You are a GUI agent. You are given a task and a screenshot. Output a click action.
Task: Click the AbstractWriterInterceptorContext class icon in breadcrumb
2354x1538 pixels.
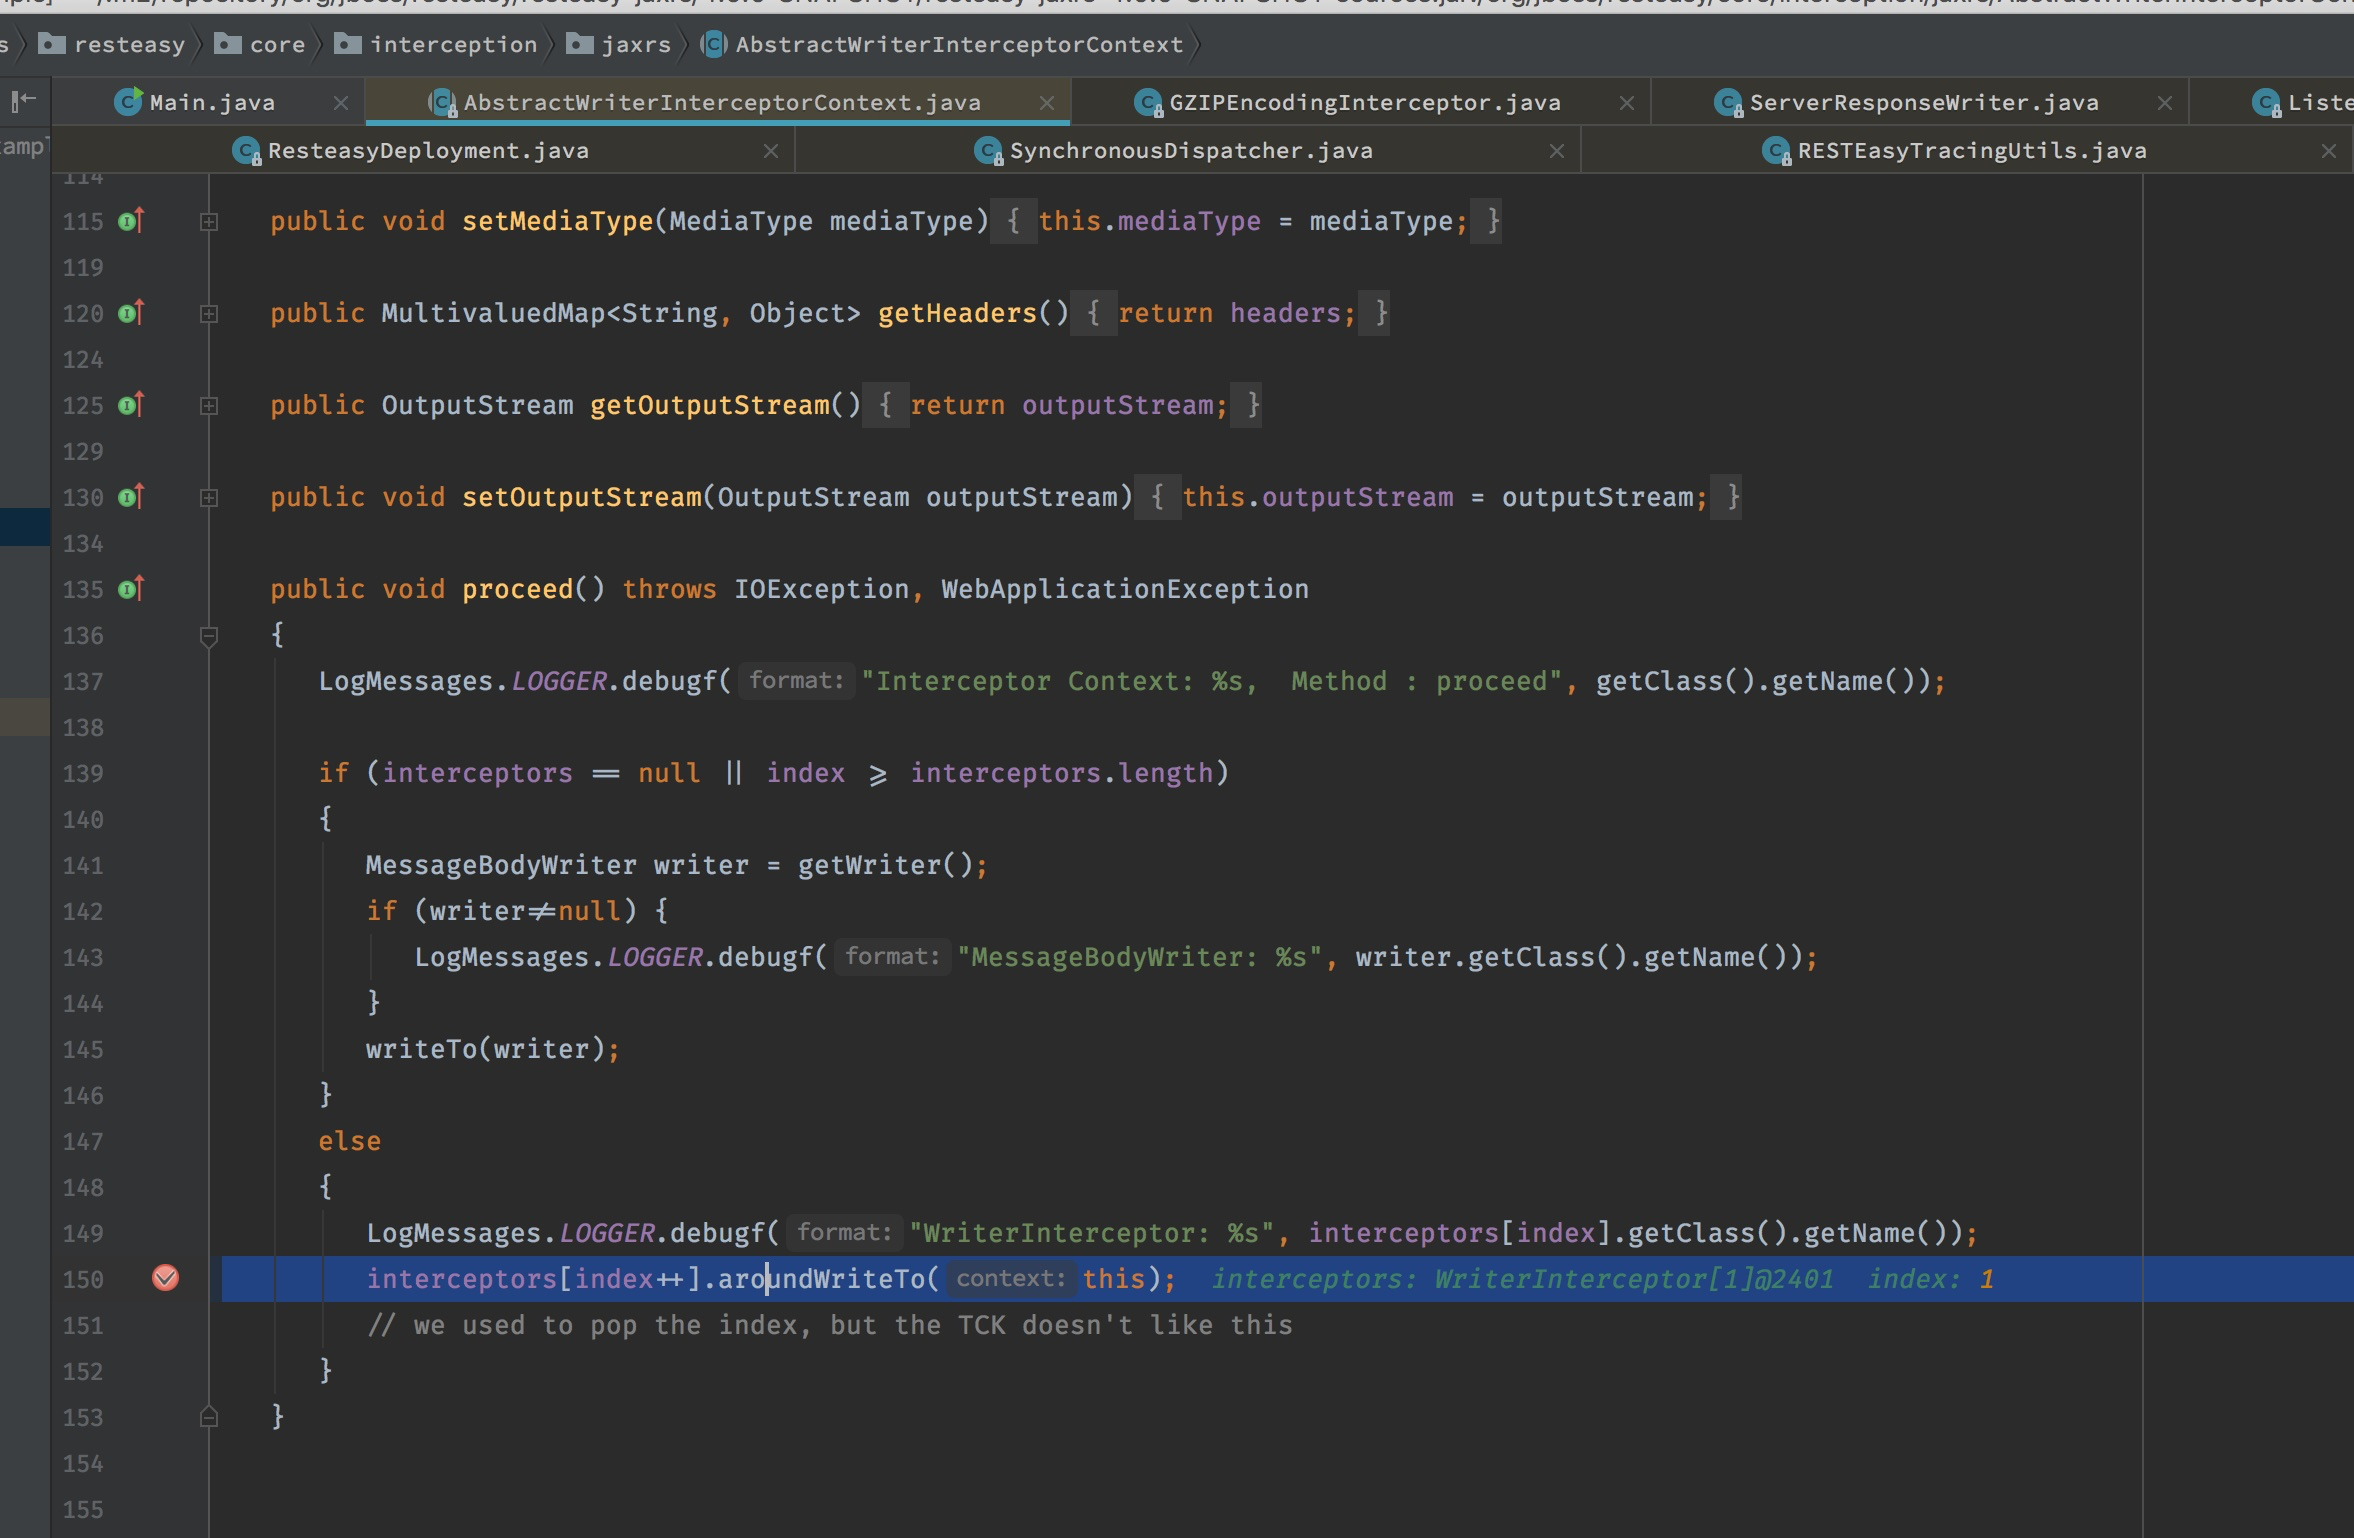pos(713,44)
